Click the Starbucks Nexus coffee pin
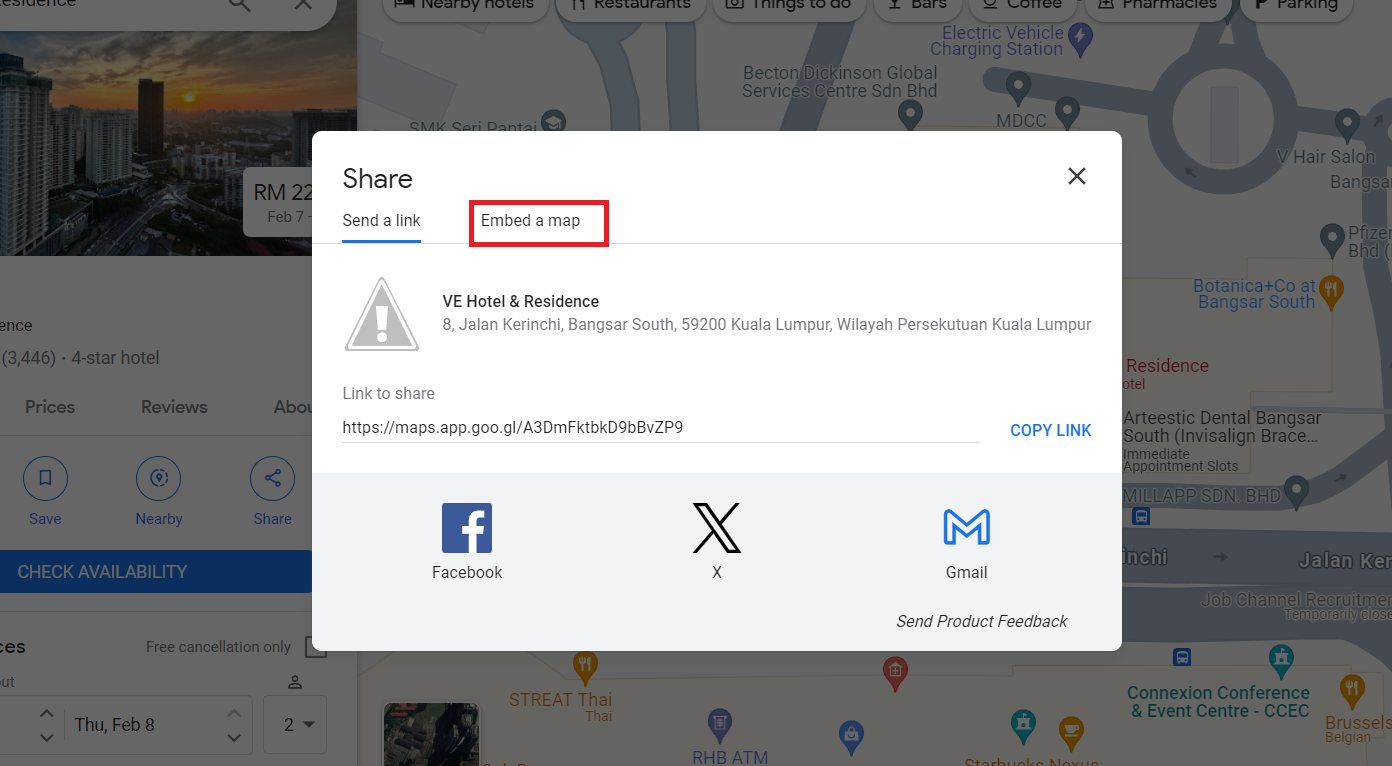The width and height of the screenshot is (1392, 766). (1071, 732)
